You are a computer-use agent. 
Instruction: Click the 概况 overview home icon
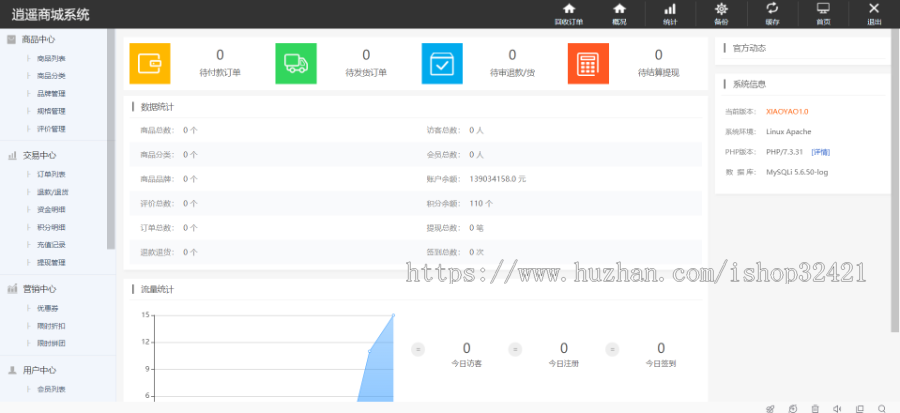(618, 10)
